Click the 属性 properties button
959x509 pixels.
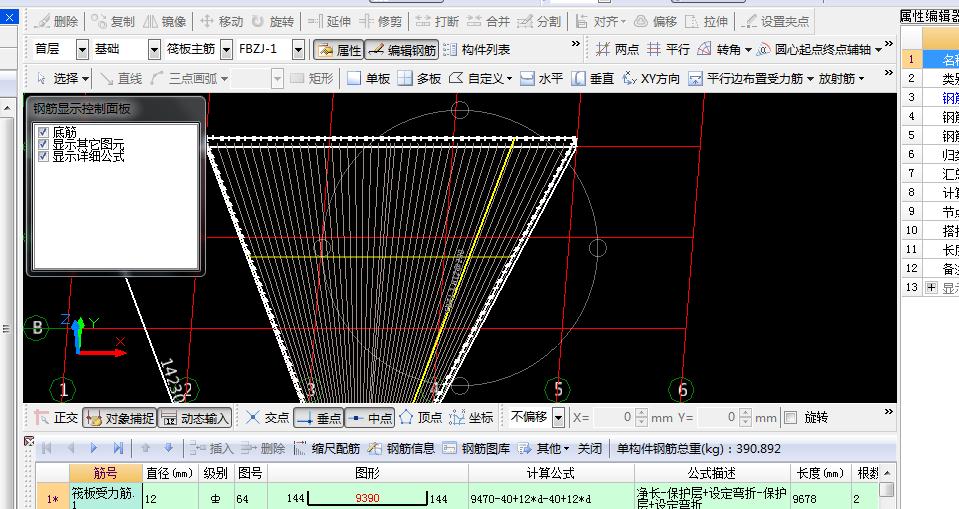click(339, 50)
